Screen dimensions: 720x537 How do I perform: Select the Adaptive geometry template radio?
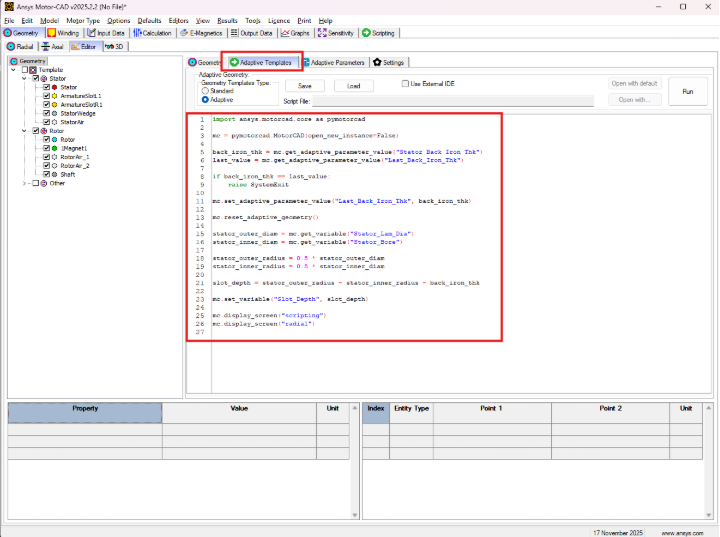pos(205,100)
